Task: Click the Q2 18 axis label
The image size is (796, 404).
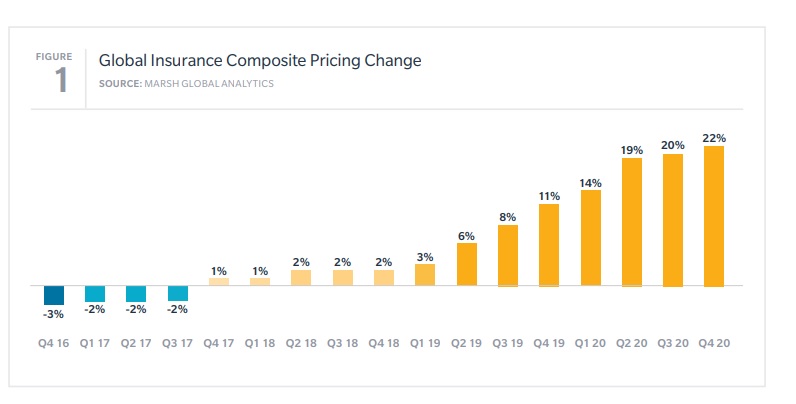Action: [301, 342]
